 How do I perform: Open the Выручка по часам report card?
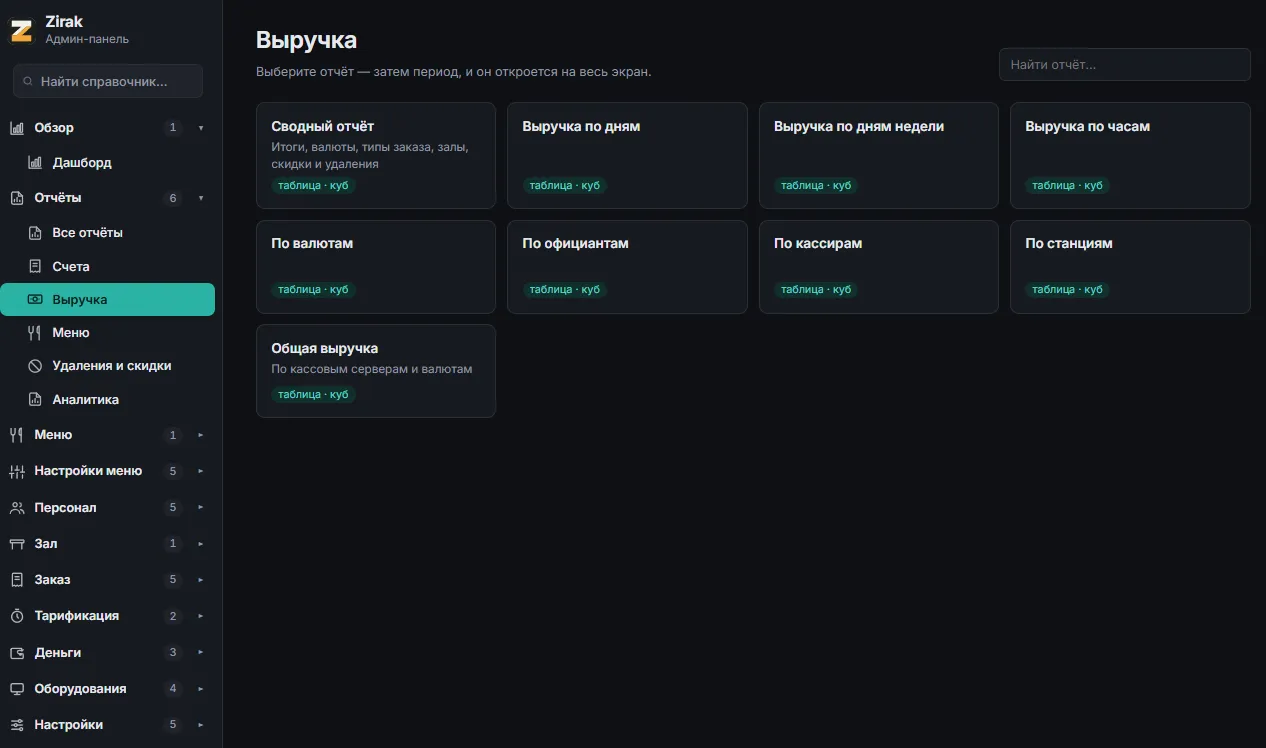point(1130,155)
